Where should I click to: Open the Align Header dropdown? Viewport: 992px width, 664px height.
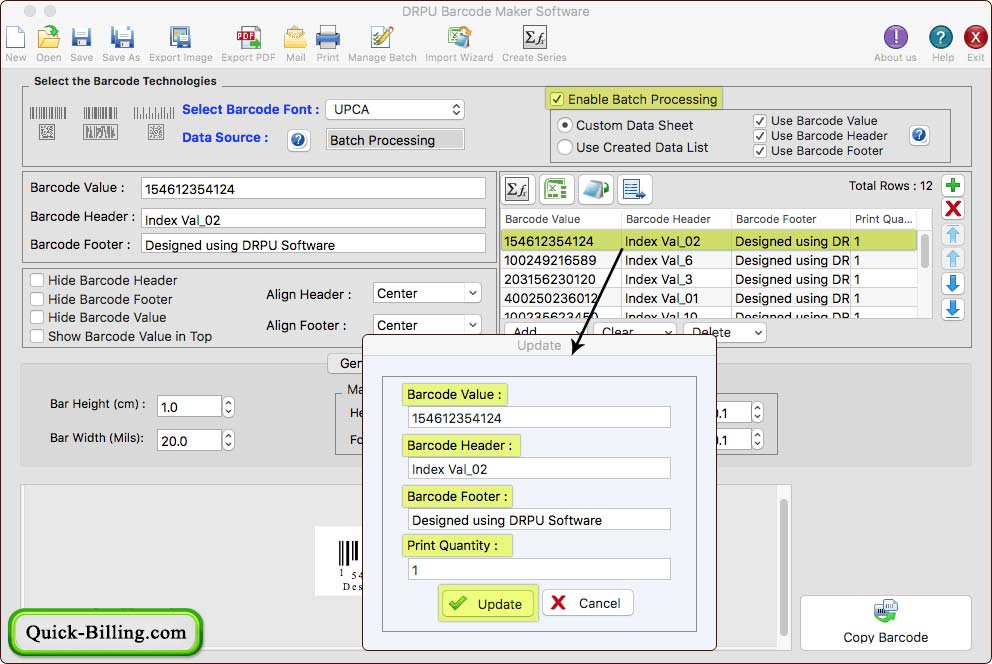(x=427, y=293)
